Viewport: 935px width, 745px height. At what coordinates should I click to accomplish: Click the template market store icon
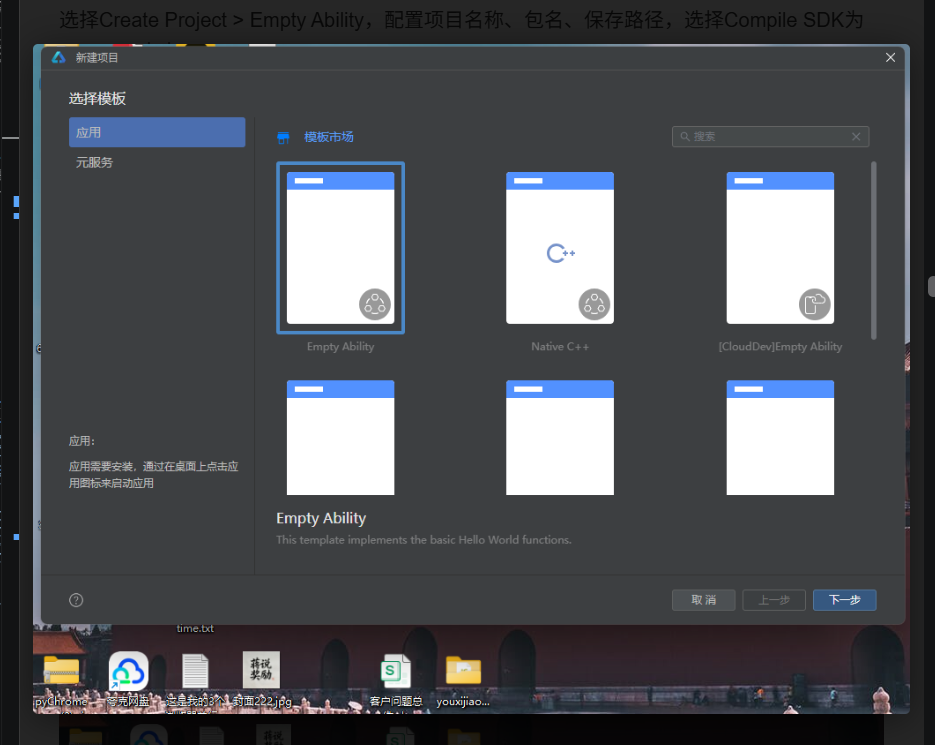tap(283, 138)
